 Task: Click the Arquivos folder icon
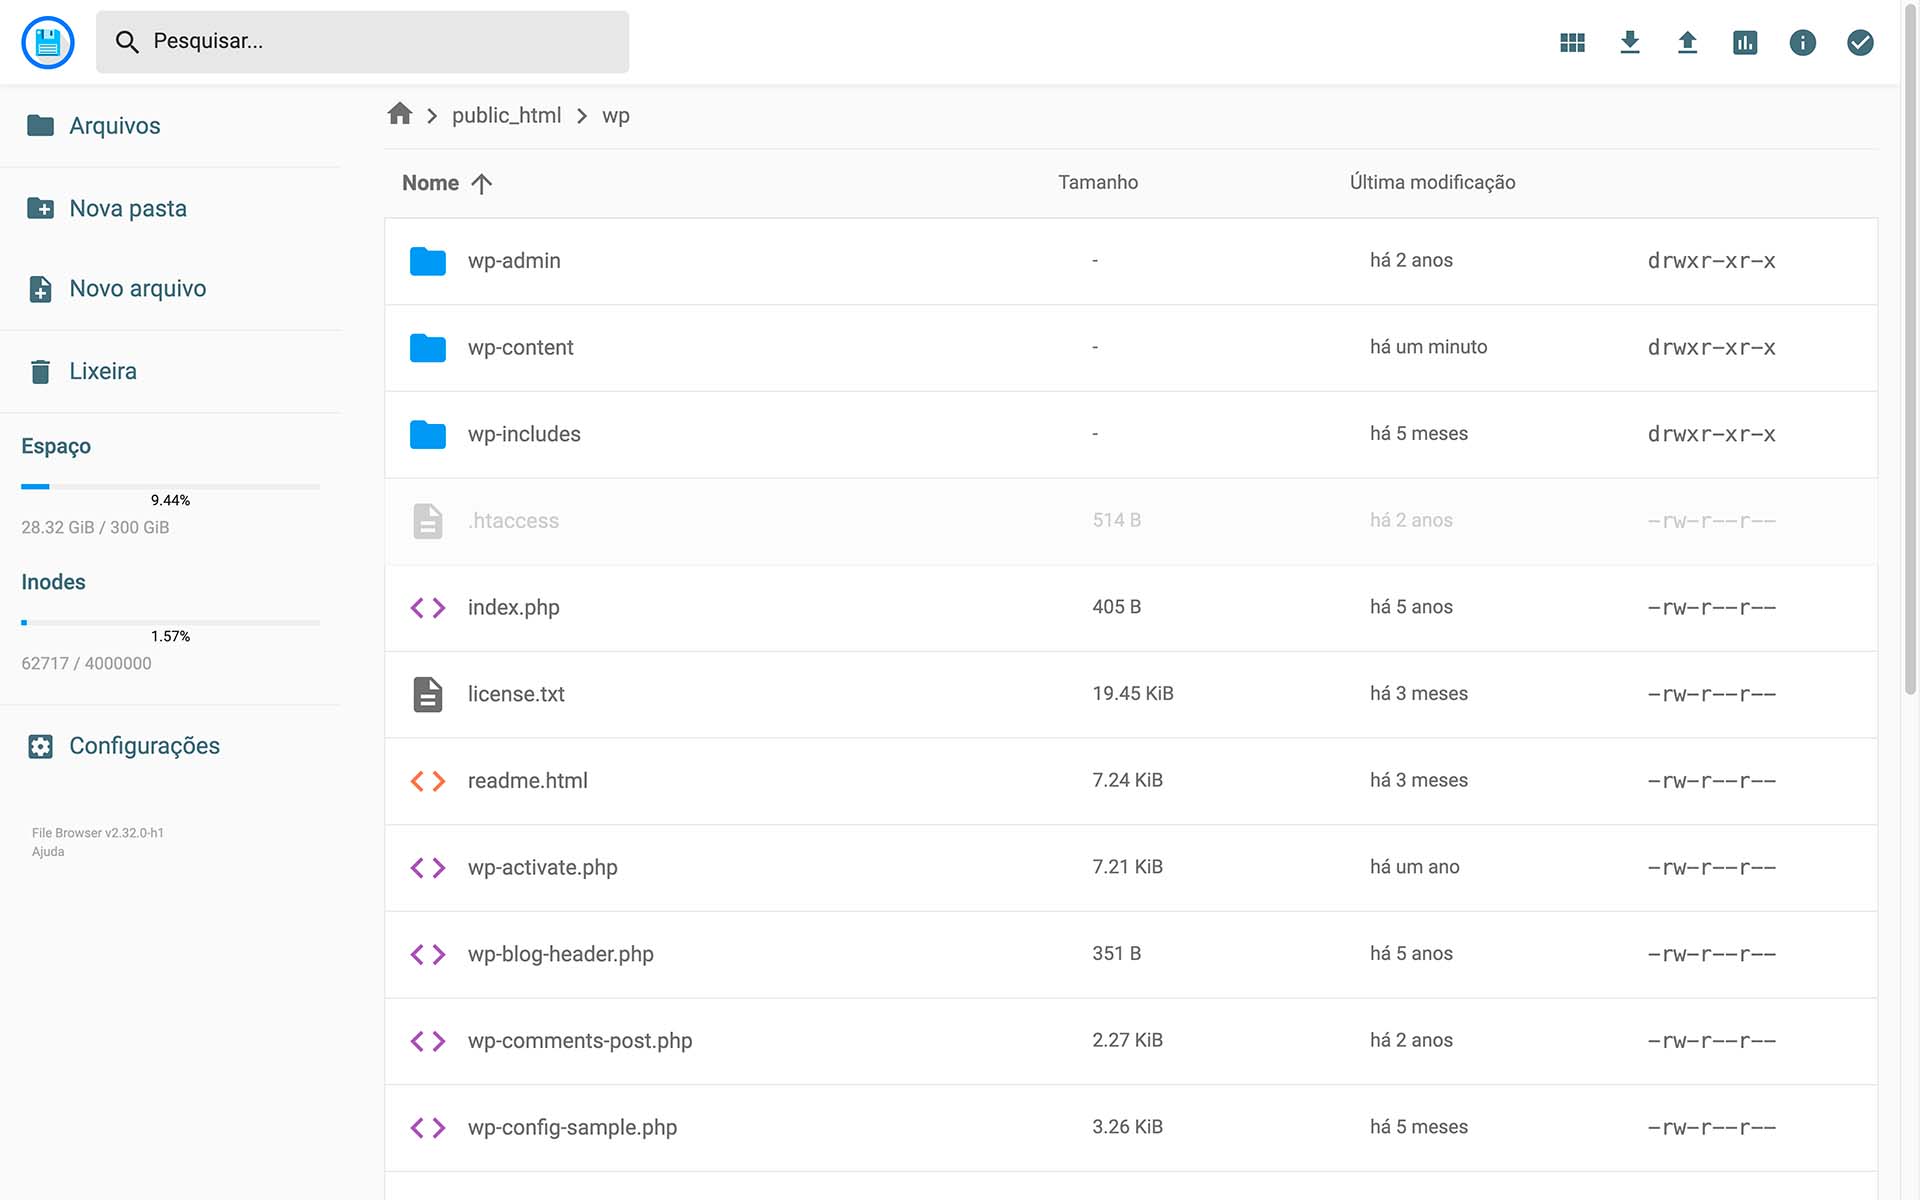coord(40,125)
